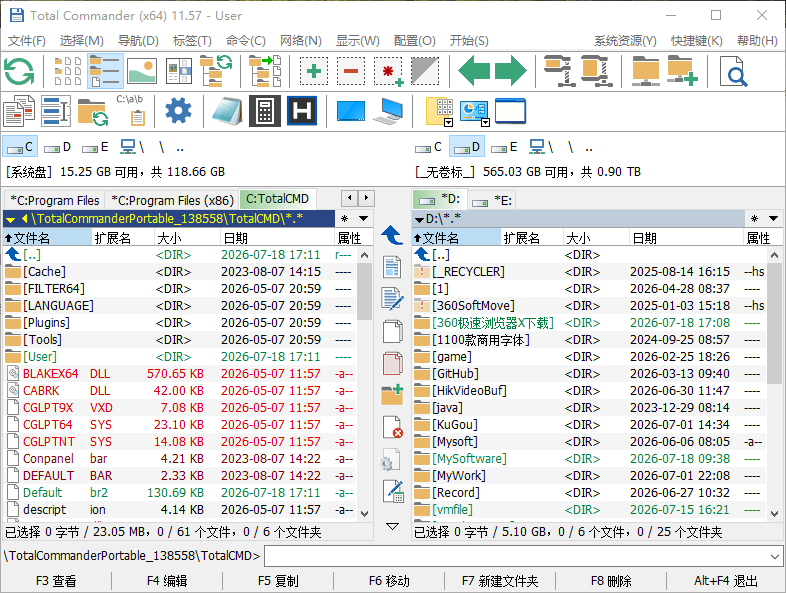Image resolution: width=786 pixels, height=593 pixels.
Task: Open directory tree with refresh icon
Action: coord(216,71)
